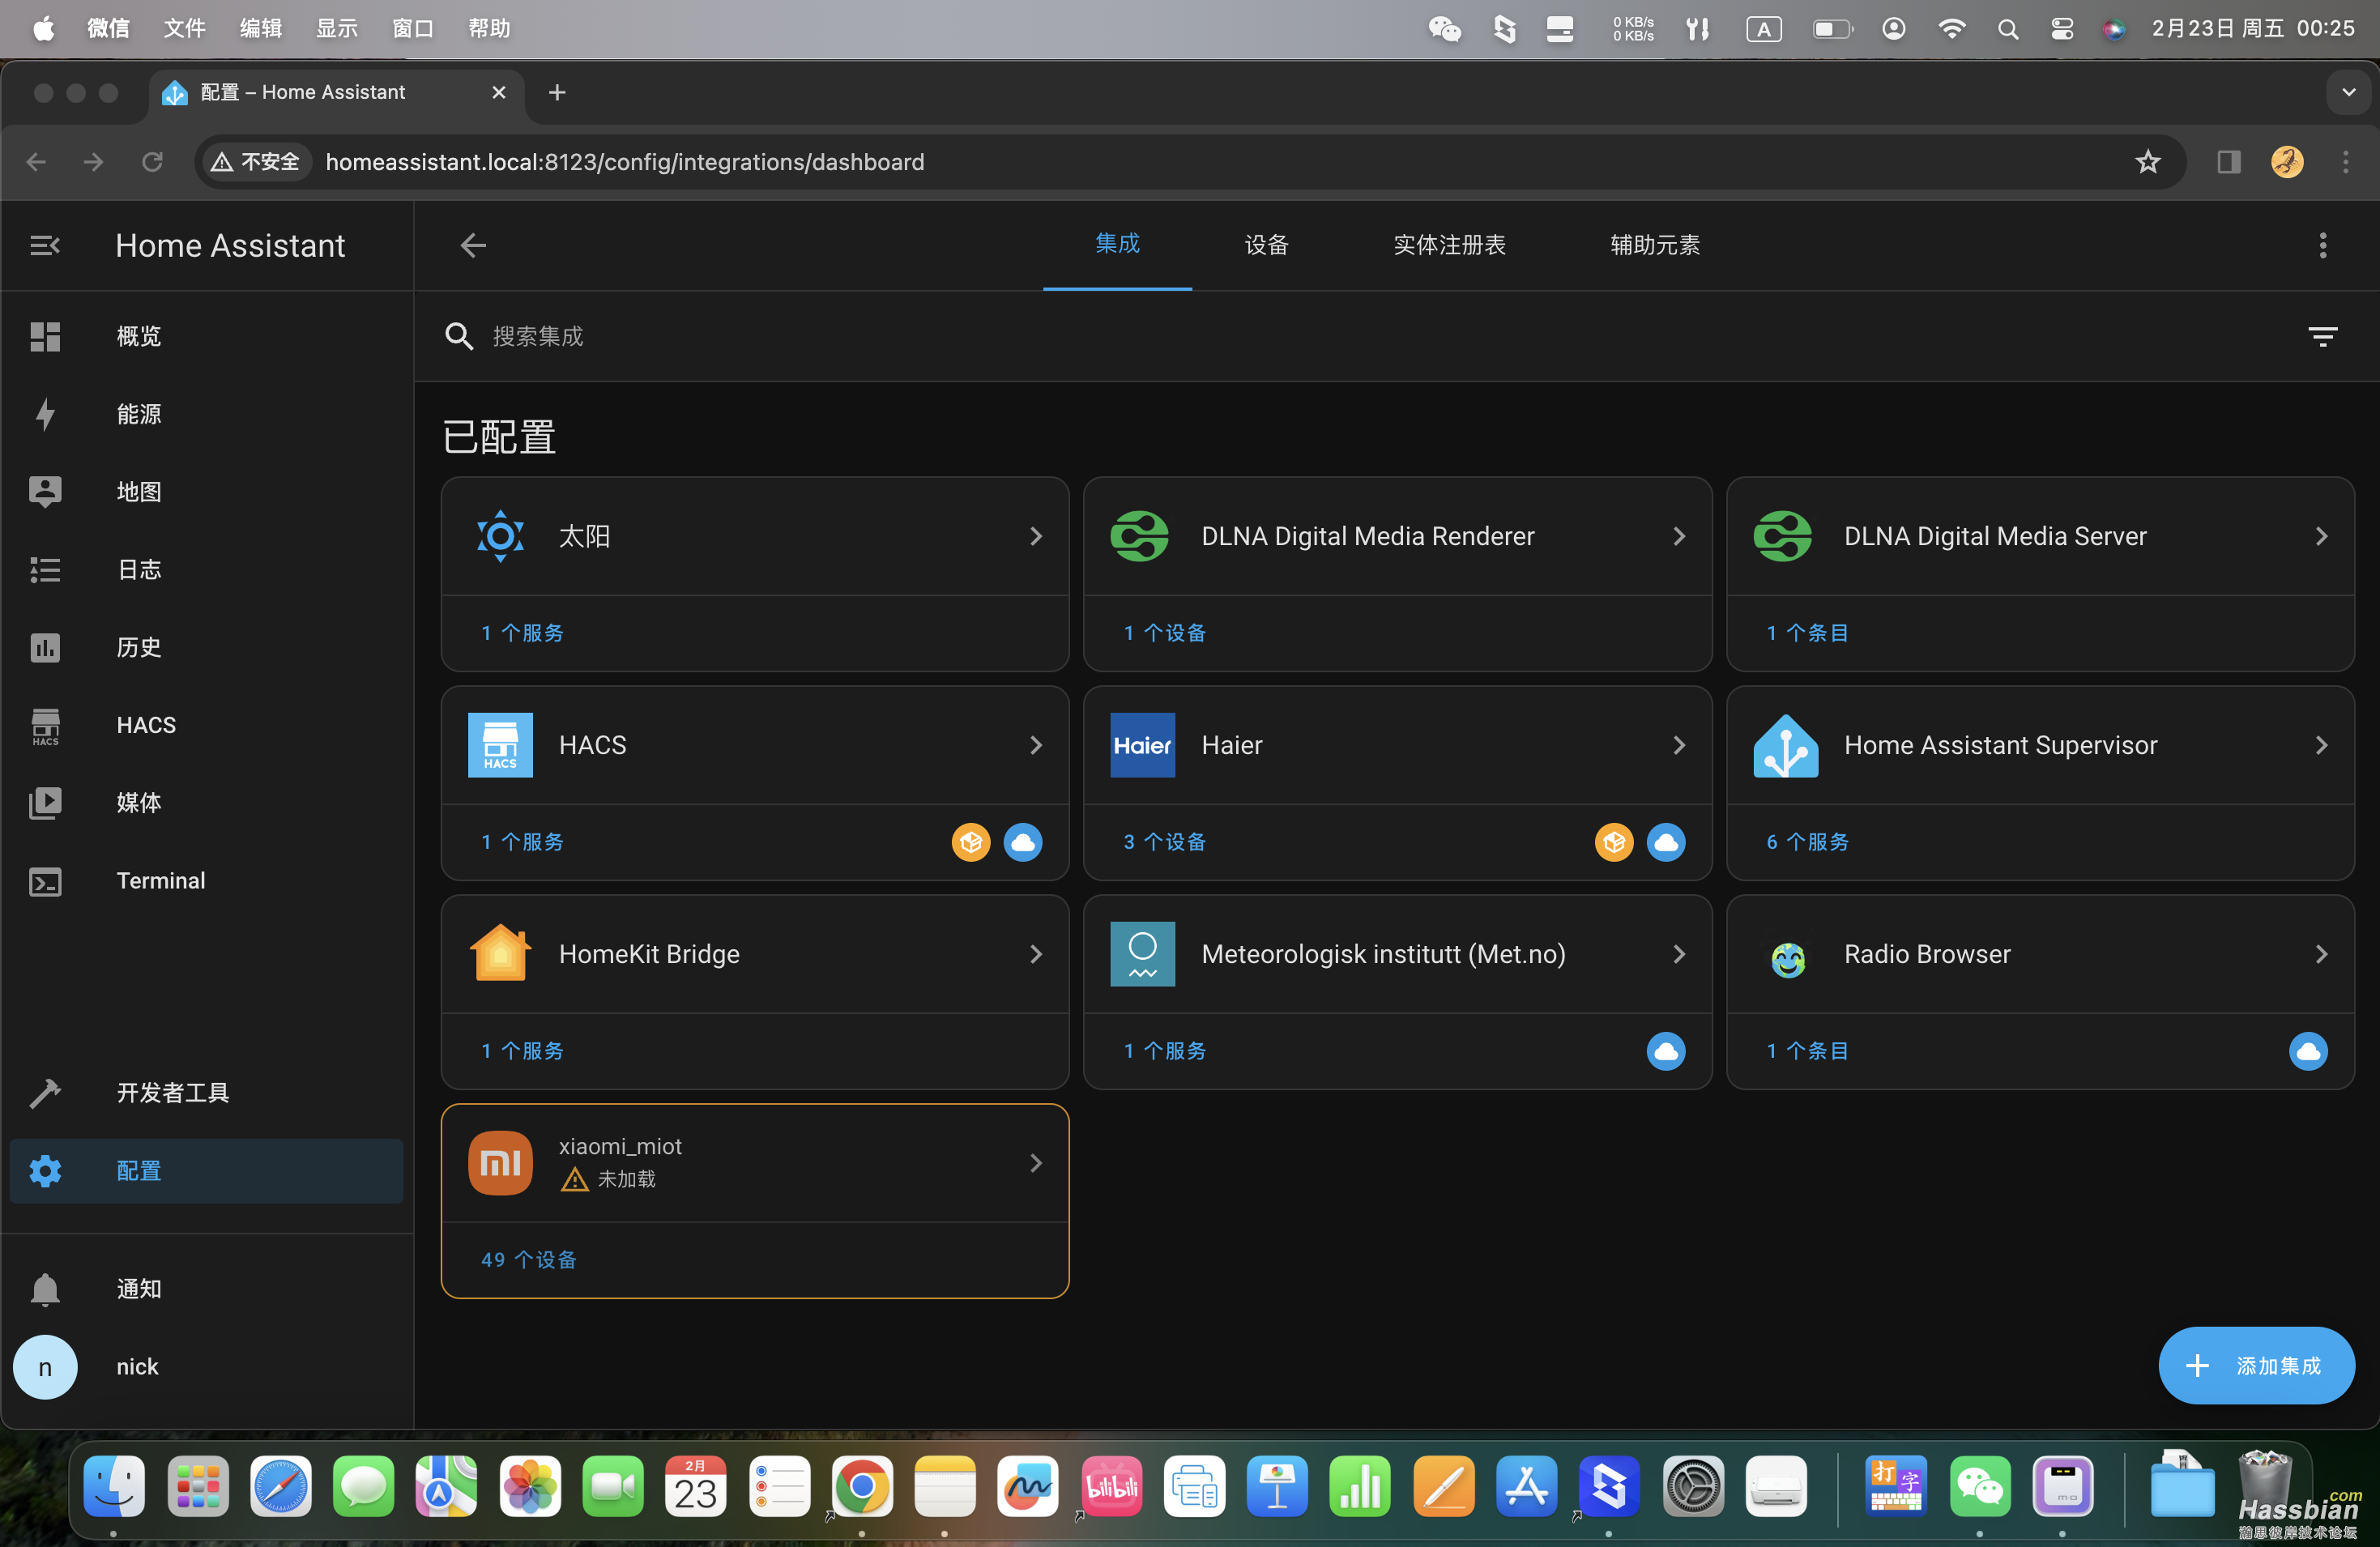2380x1547 pixels.
Task: Open the 49 个设备 link for xiaomi_miot
Action: pos(529,1260)
